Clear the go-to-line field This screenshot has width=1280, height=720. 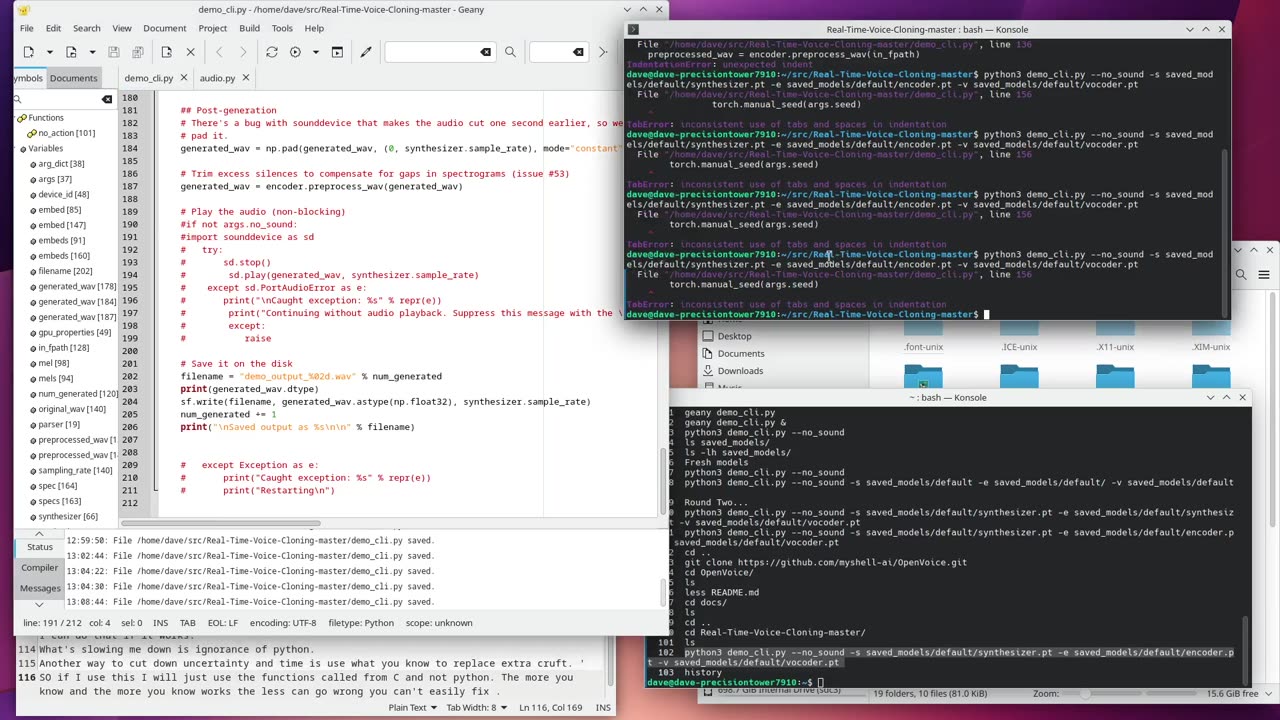576,52
